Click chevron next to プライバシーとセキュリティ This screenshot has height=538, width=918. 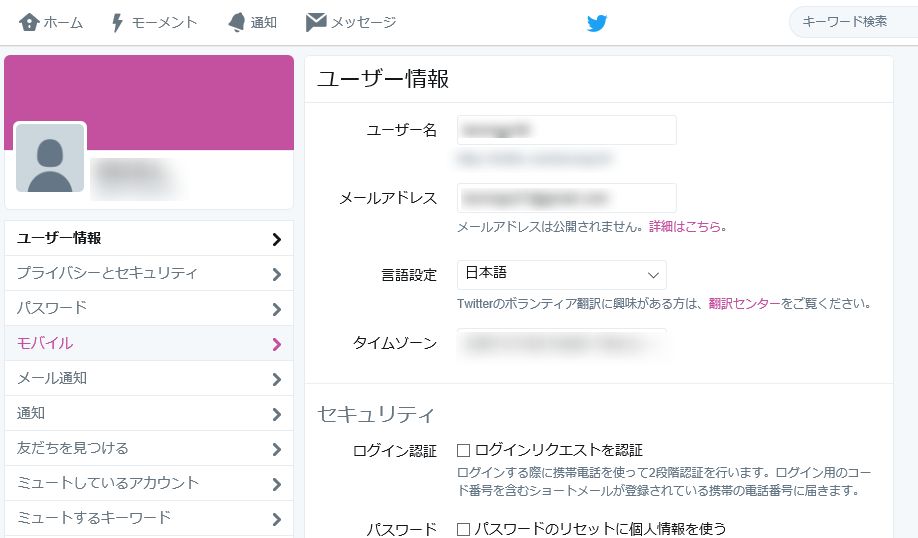coord(277,275)
